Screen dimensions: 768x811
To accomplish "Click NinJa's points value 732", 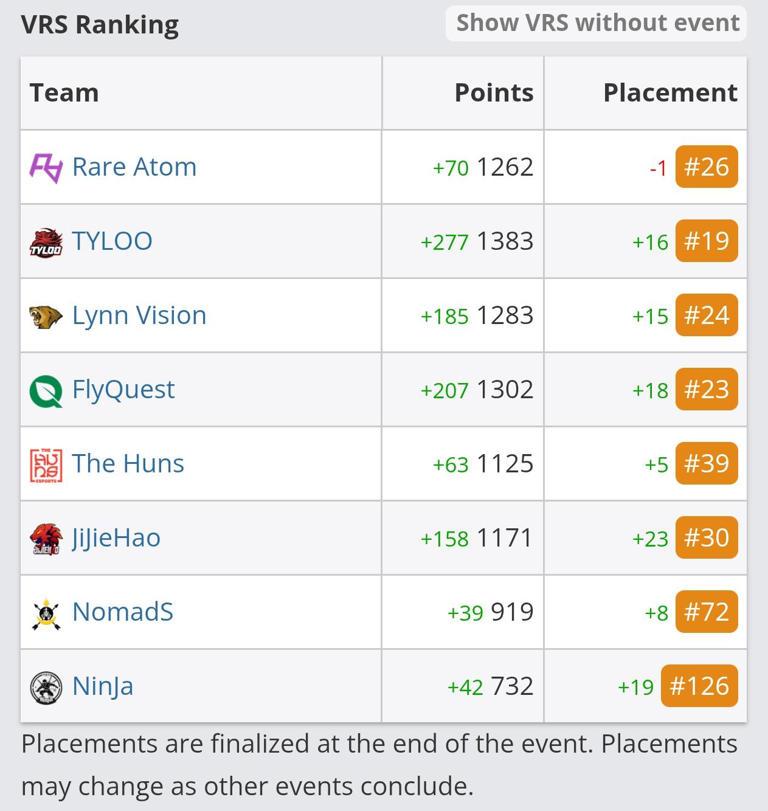I will pos(509,686).
